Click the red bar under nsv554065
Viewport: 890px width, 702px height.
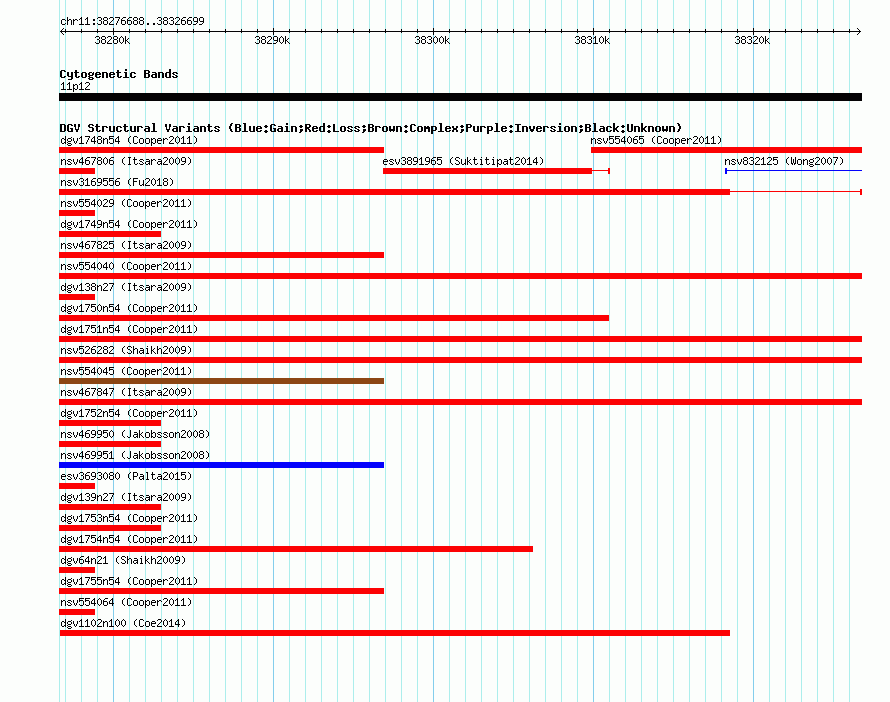coord(727,150)
